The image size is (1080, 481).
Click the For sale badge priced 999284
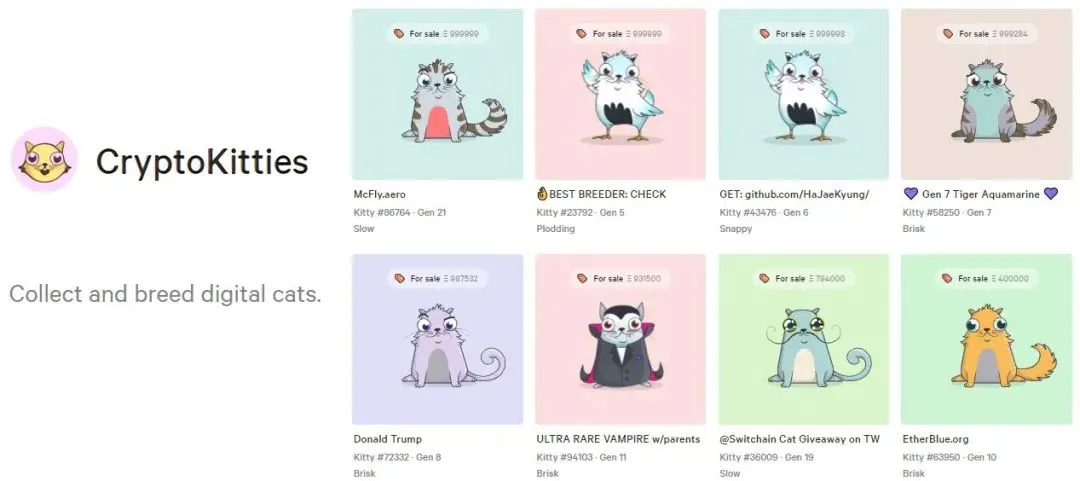986,34
